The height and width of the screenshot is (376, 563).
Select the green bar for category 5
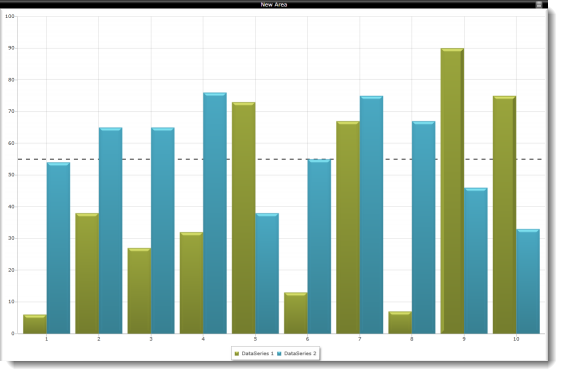(243, 218)
